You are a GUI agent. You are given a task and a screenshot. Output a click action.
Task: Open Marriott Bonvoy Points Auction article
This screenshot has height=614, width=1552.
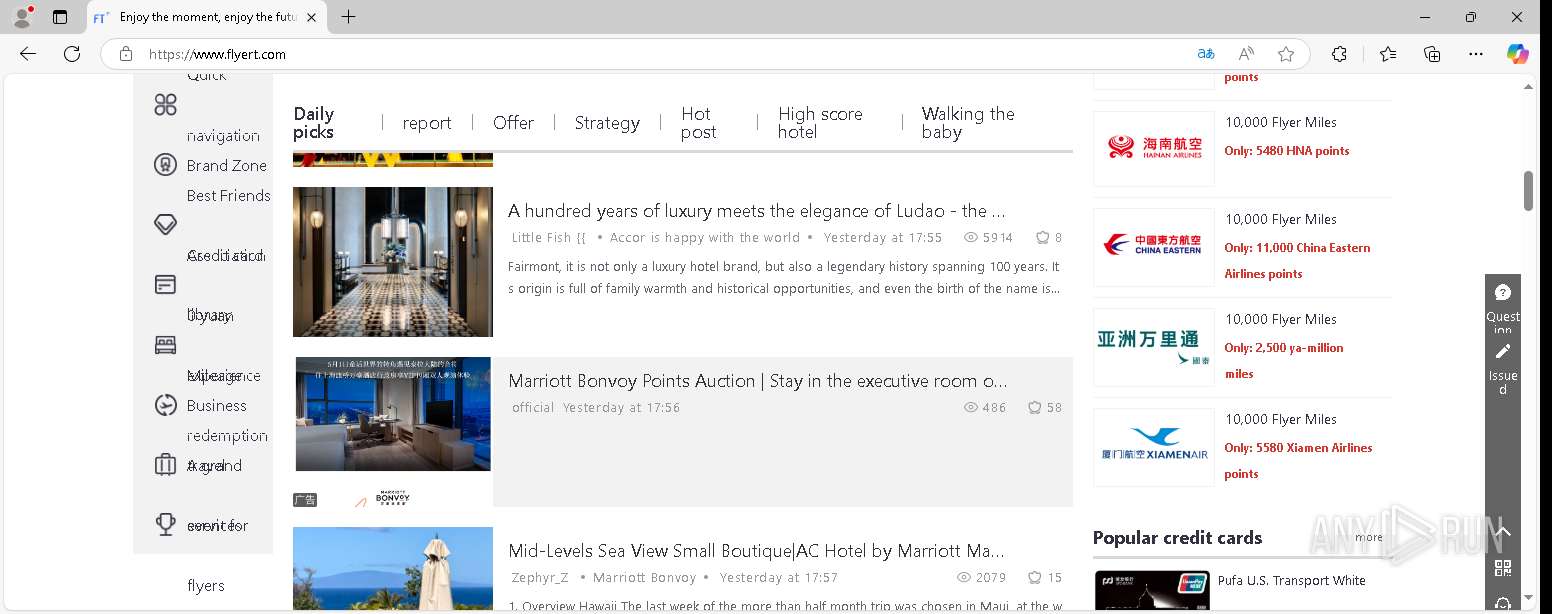pyautogui.click(x=757, y=381)
